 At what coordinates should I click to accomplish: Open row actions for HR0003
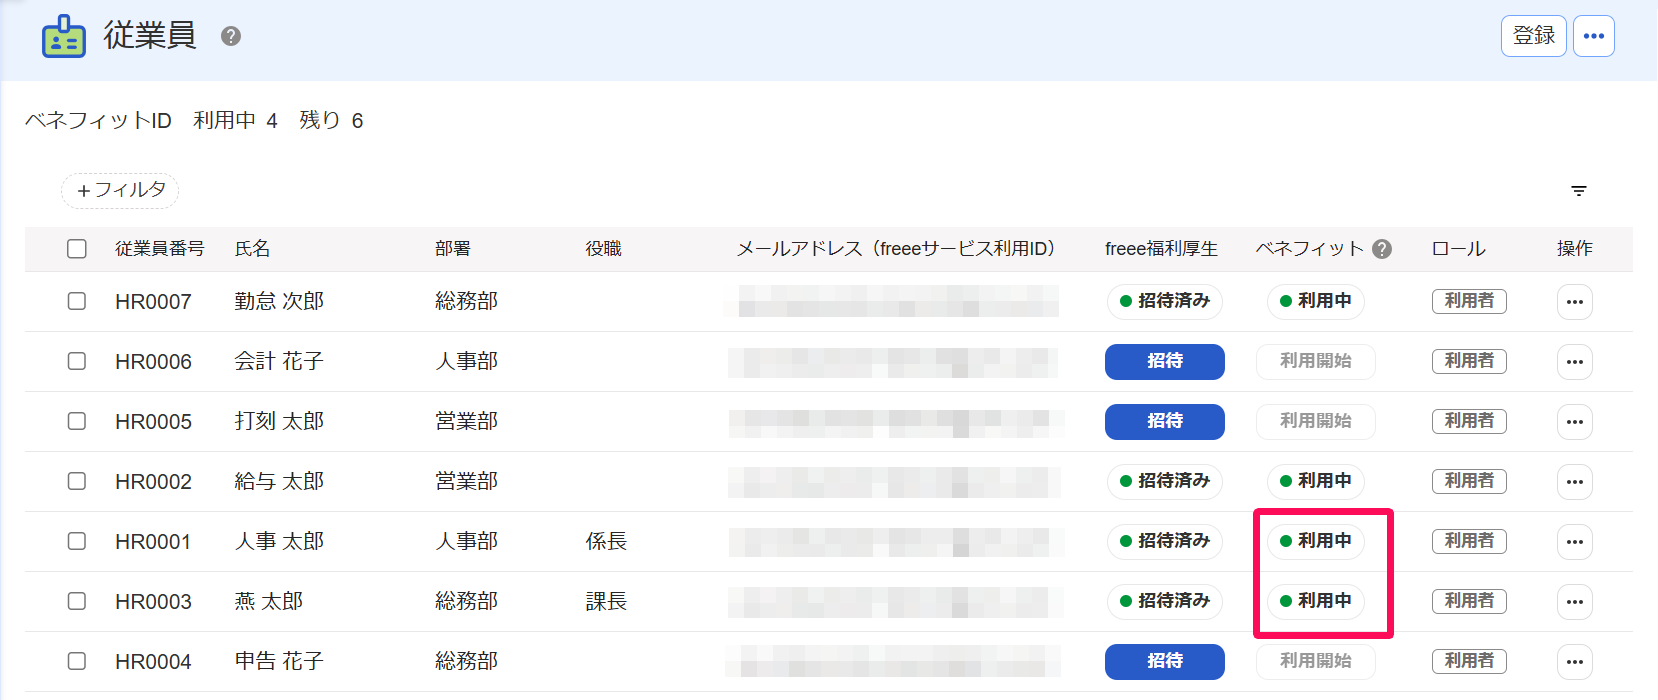pos(1575,601)
